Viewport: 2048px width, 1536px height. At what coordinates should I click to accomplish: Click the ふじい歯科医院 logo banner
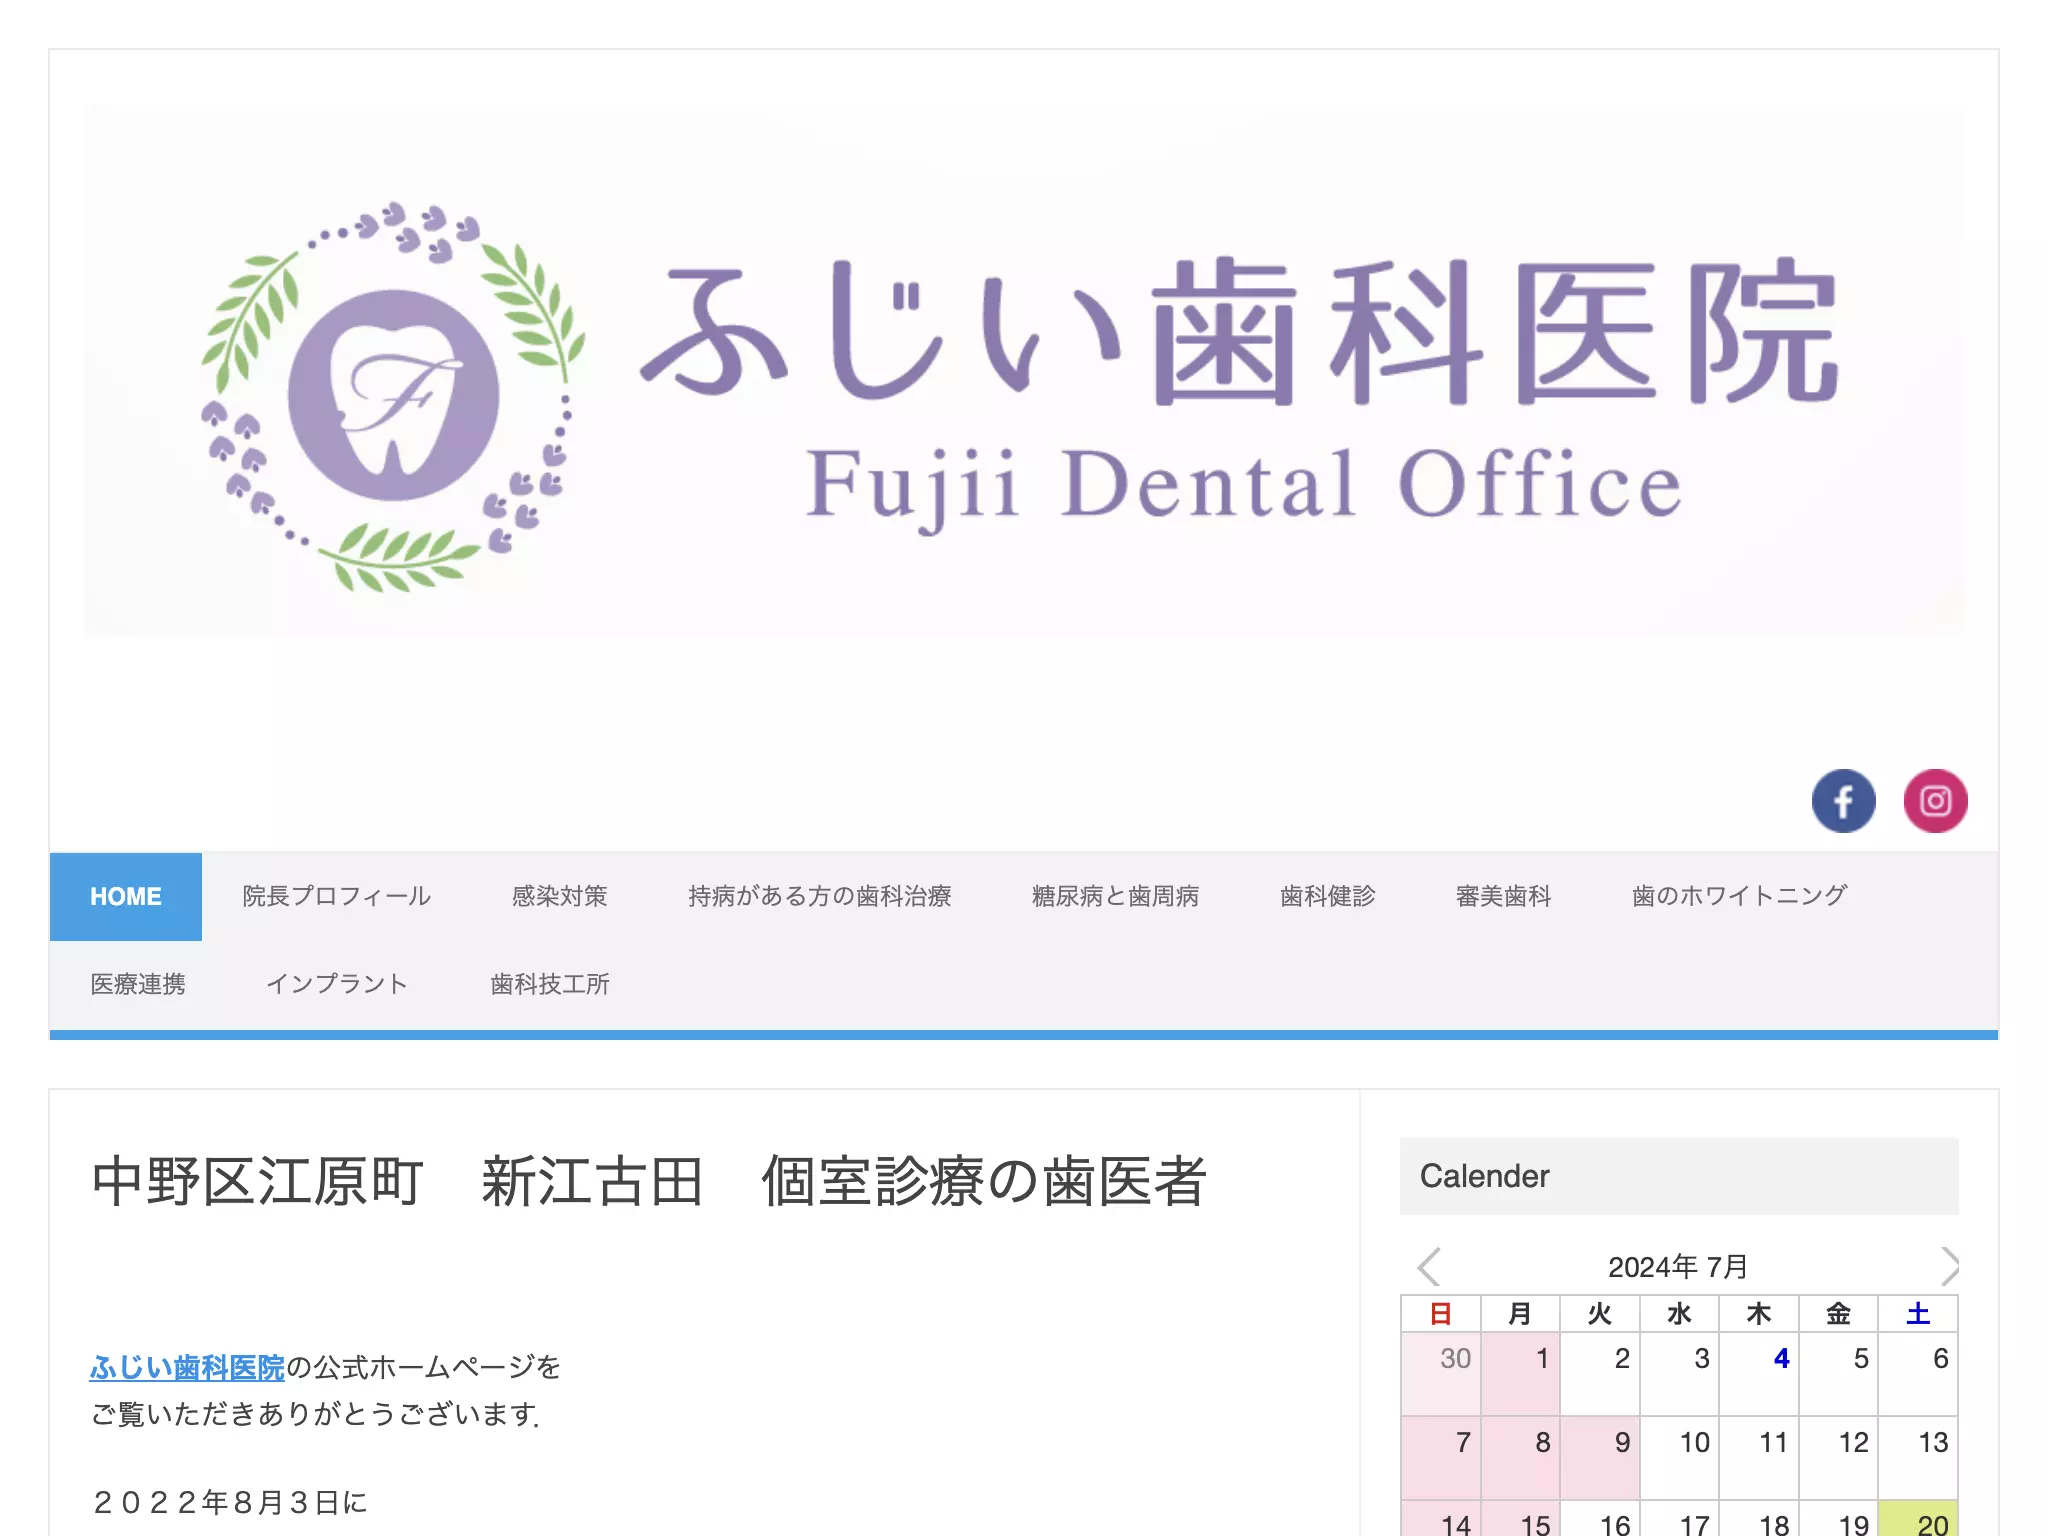1023,370
